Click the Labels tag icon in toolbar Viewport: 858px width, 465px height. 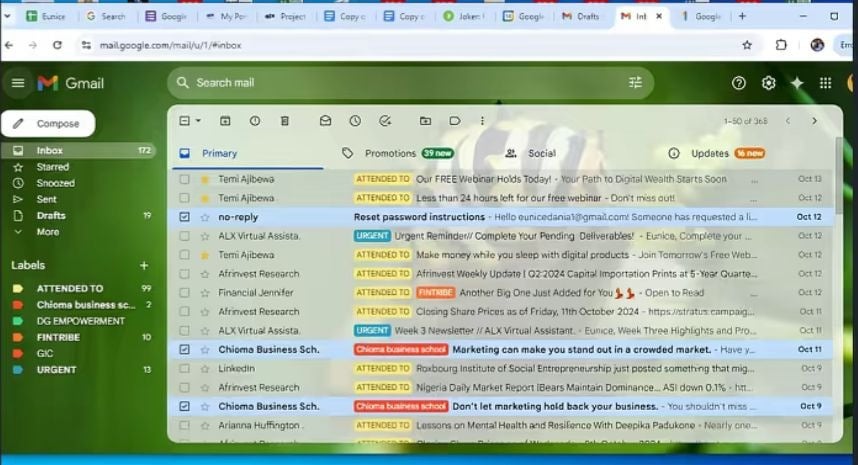(x=455, y=121)
